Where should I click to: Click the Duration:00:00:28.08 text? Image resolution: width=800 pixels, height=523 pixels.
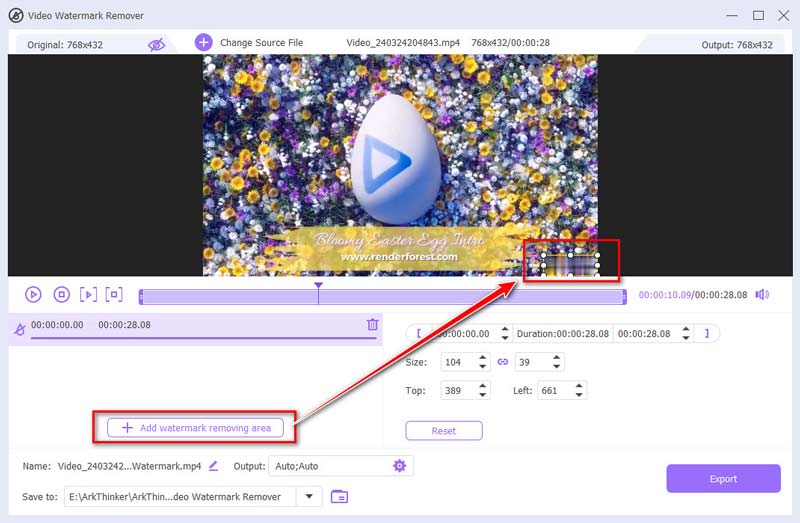pyautogui.click(x=563, y=333)
